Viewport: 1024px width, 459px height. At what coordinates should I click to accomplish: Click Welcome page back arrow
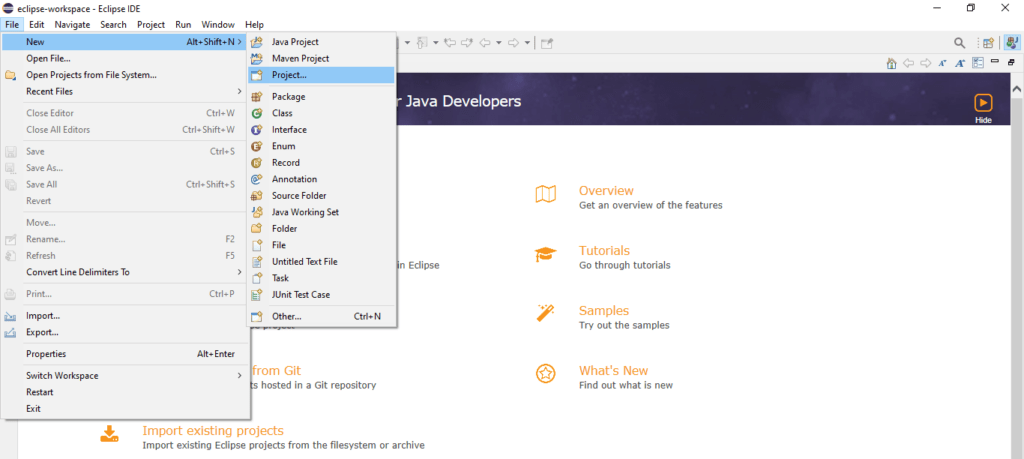908,63
